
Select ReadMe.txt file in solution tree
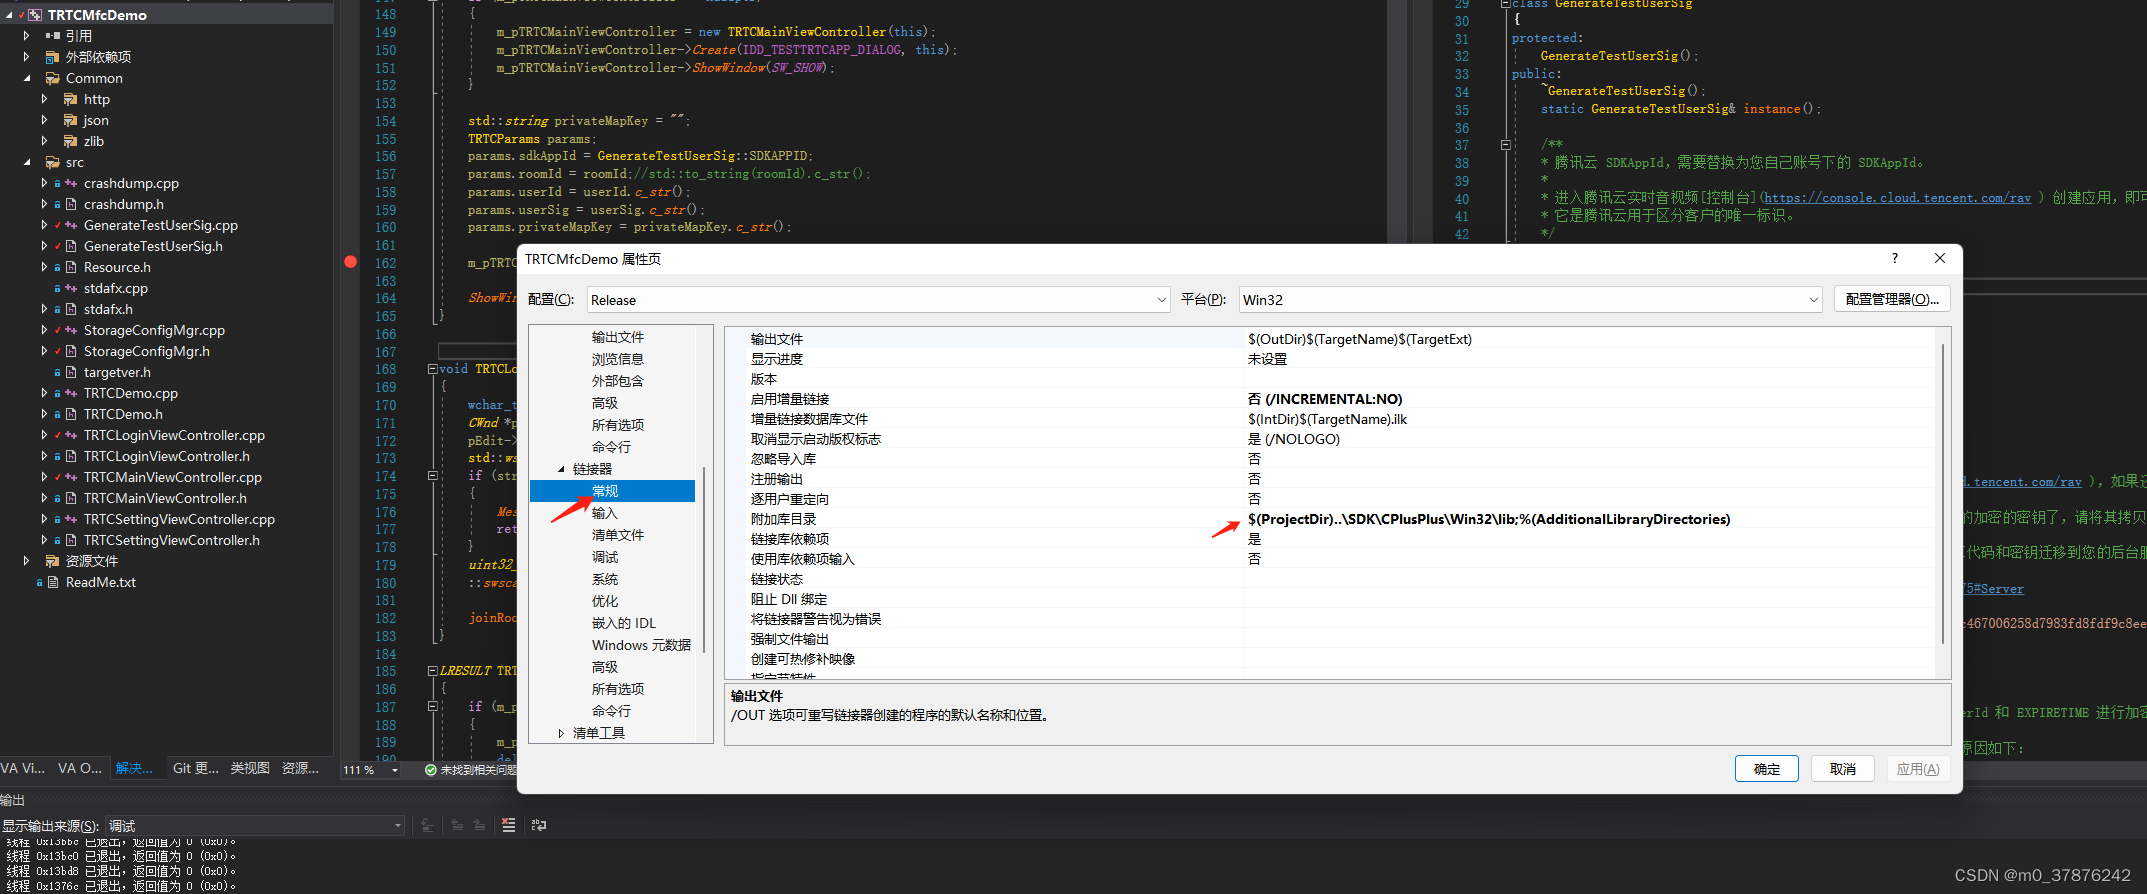[x=101, y=582]
